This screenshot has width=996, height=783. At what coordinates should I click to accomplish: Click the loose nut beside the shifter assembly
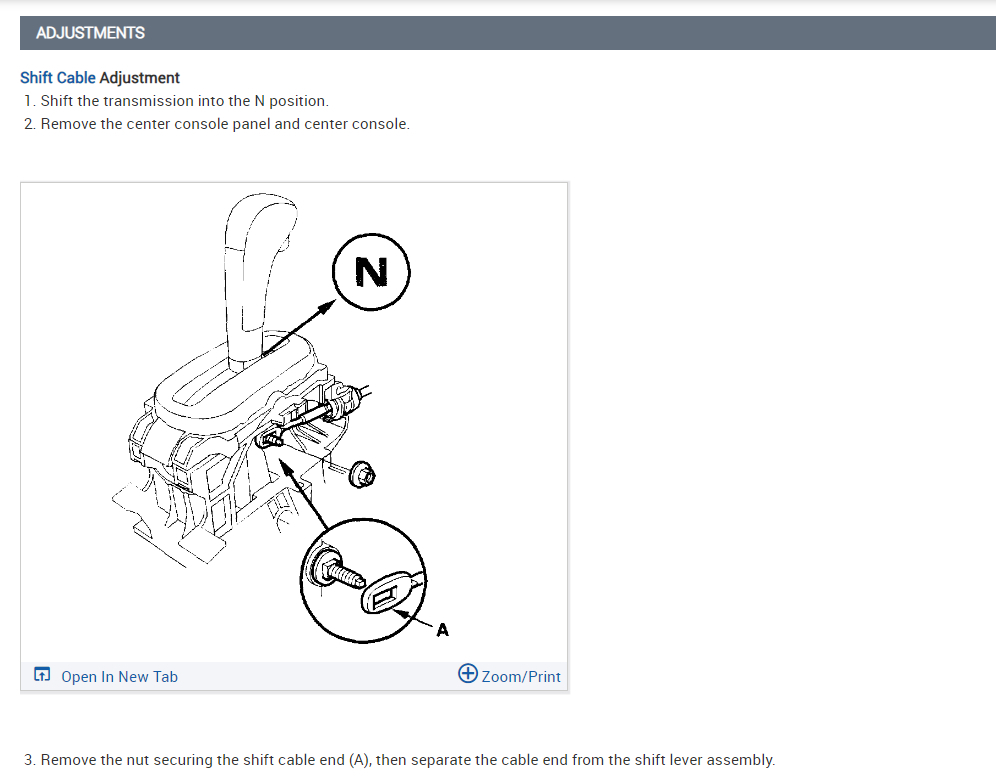[363, 474]
